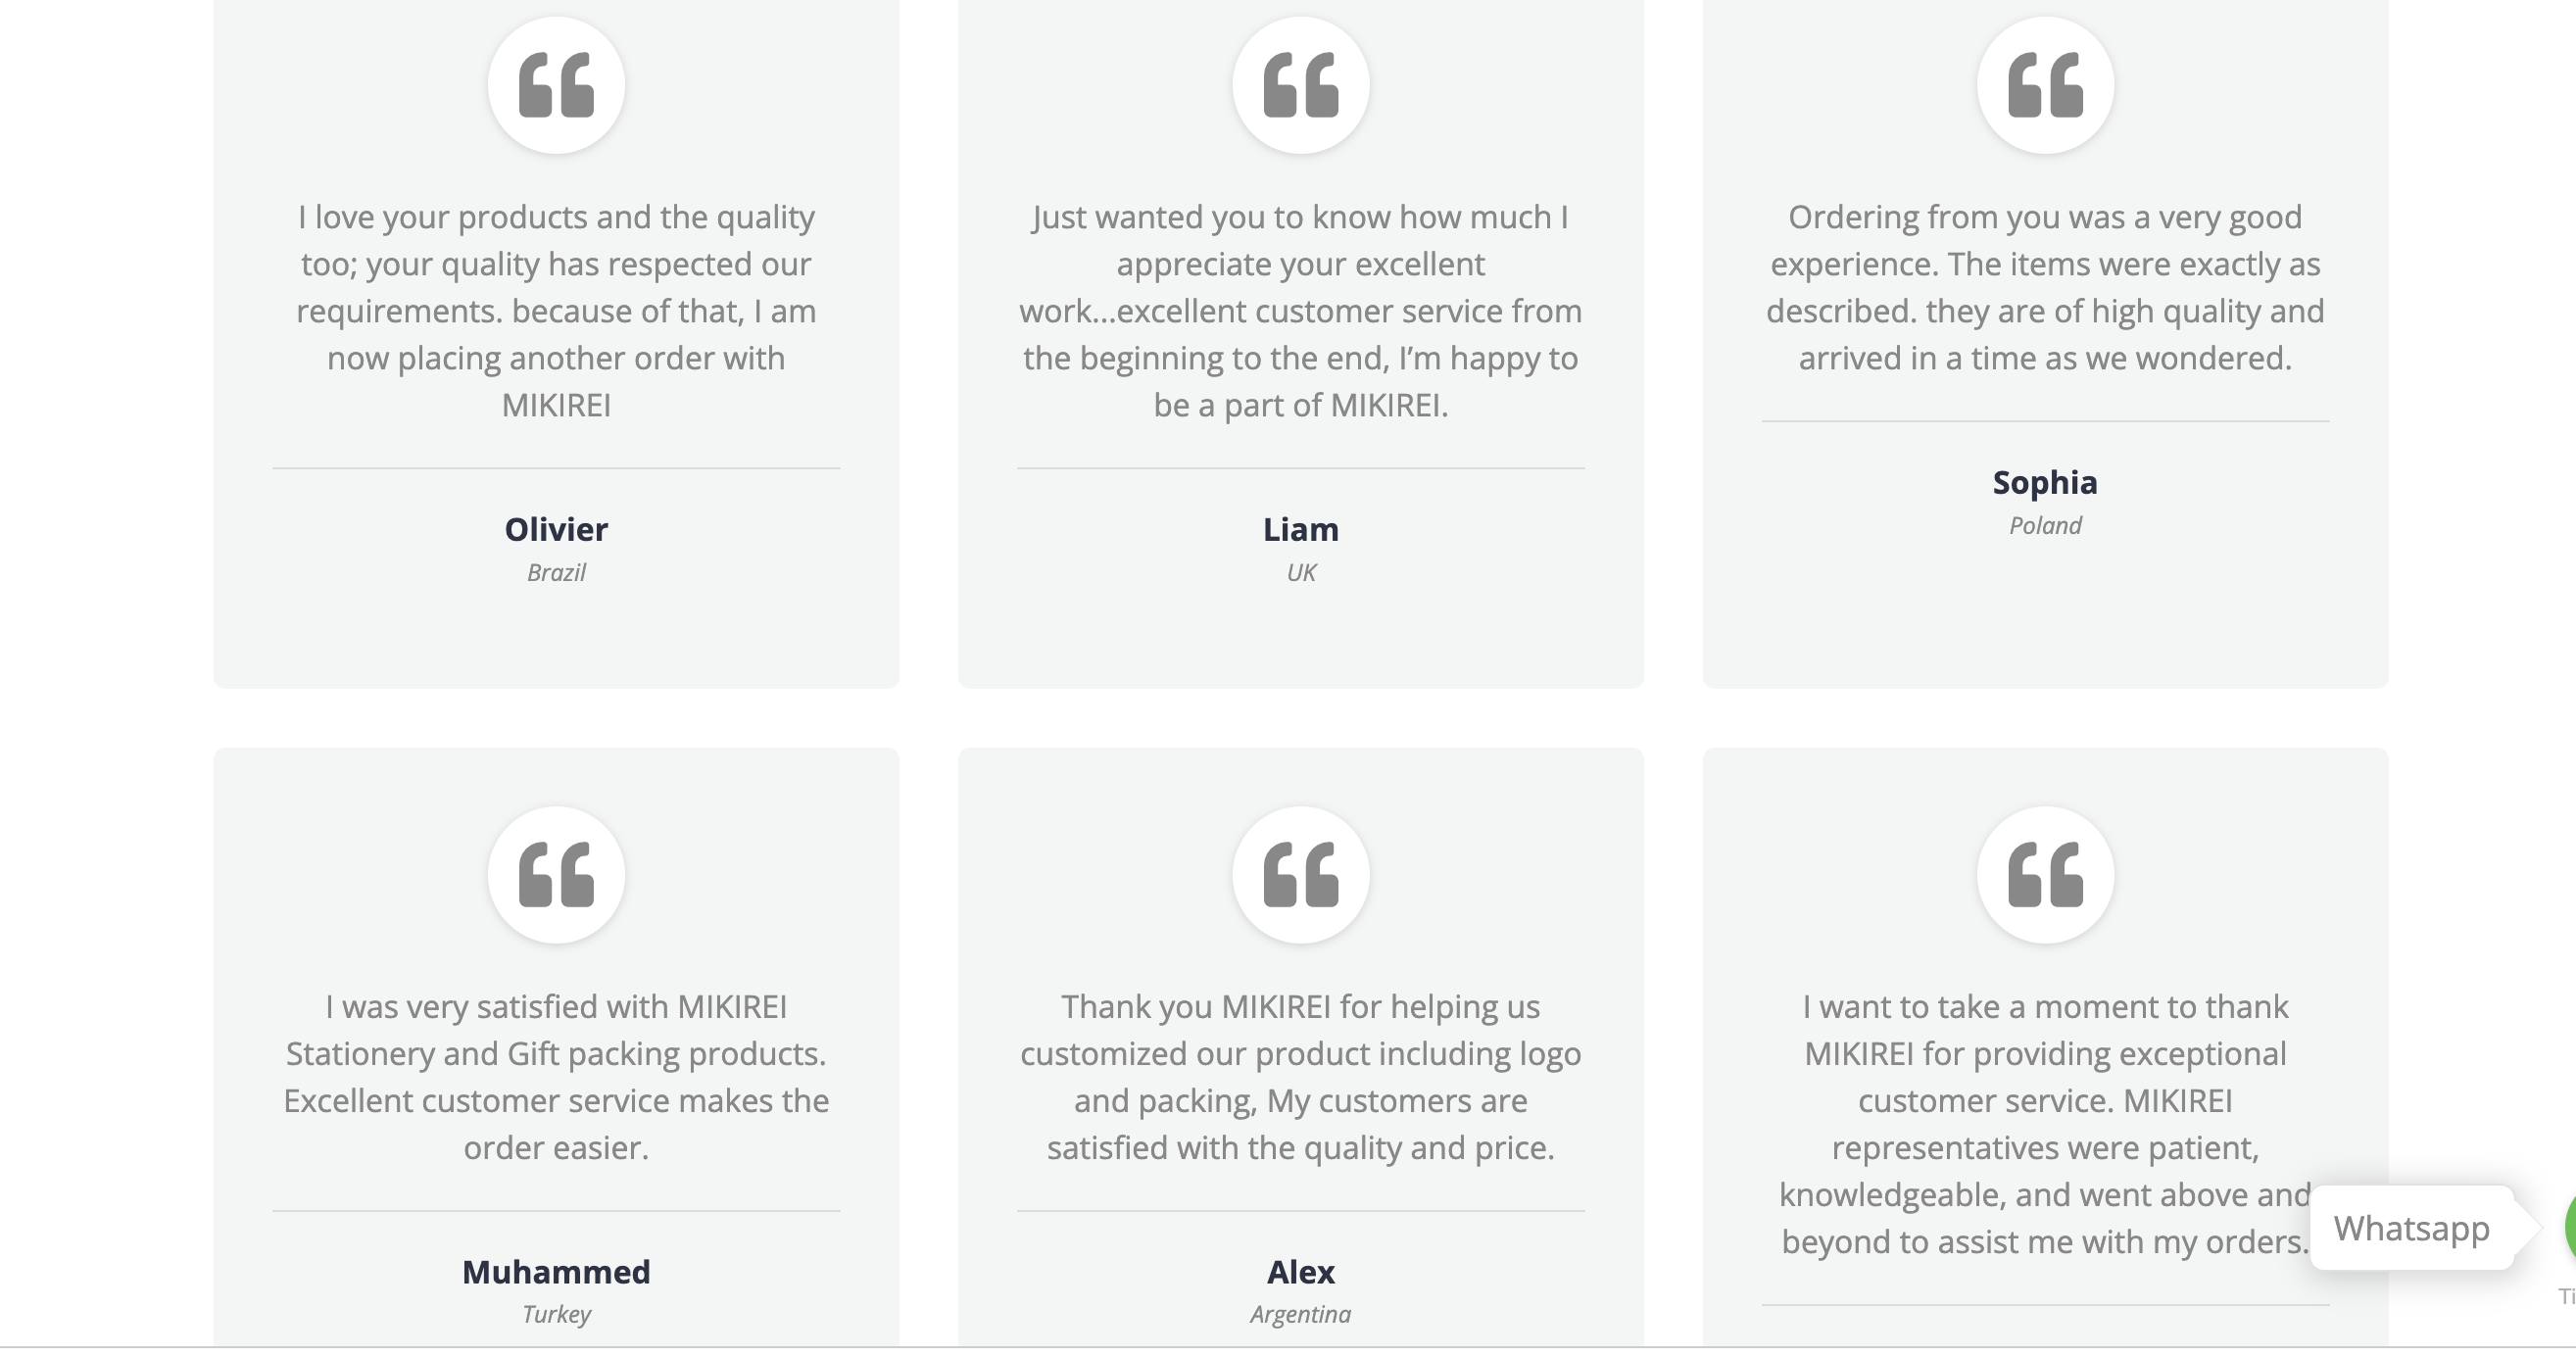Click quote icon above Liam's testimonial

point(1300,85)
